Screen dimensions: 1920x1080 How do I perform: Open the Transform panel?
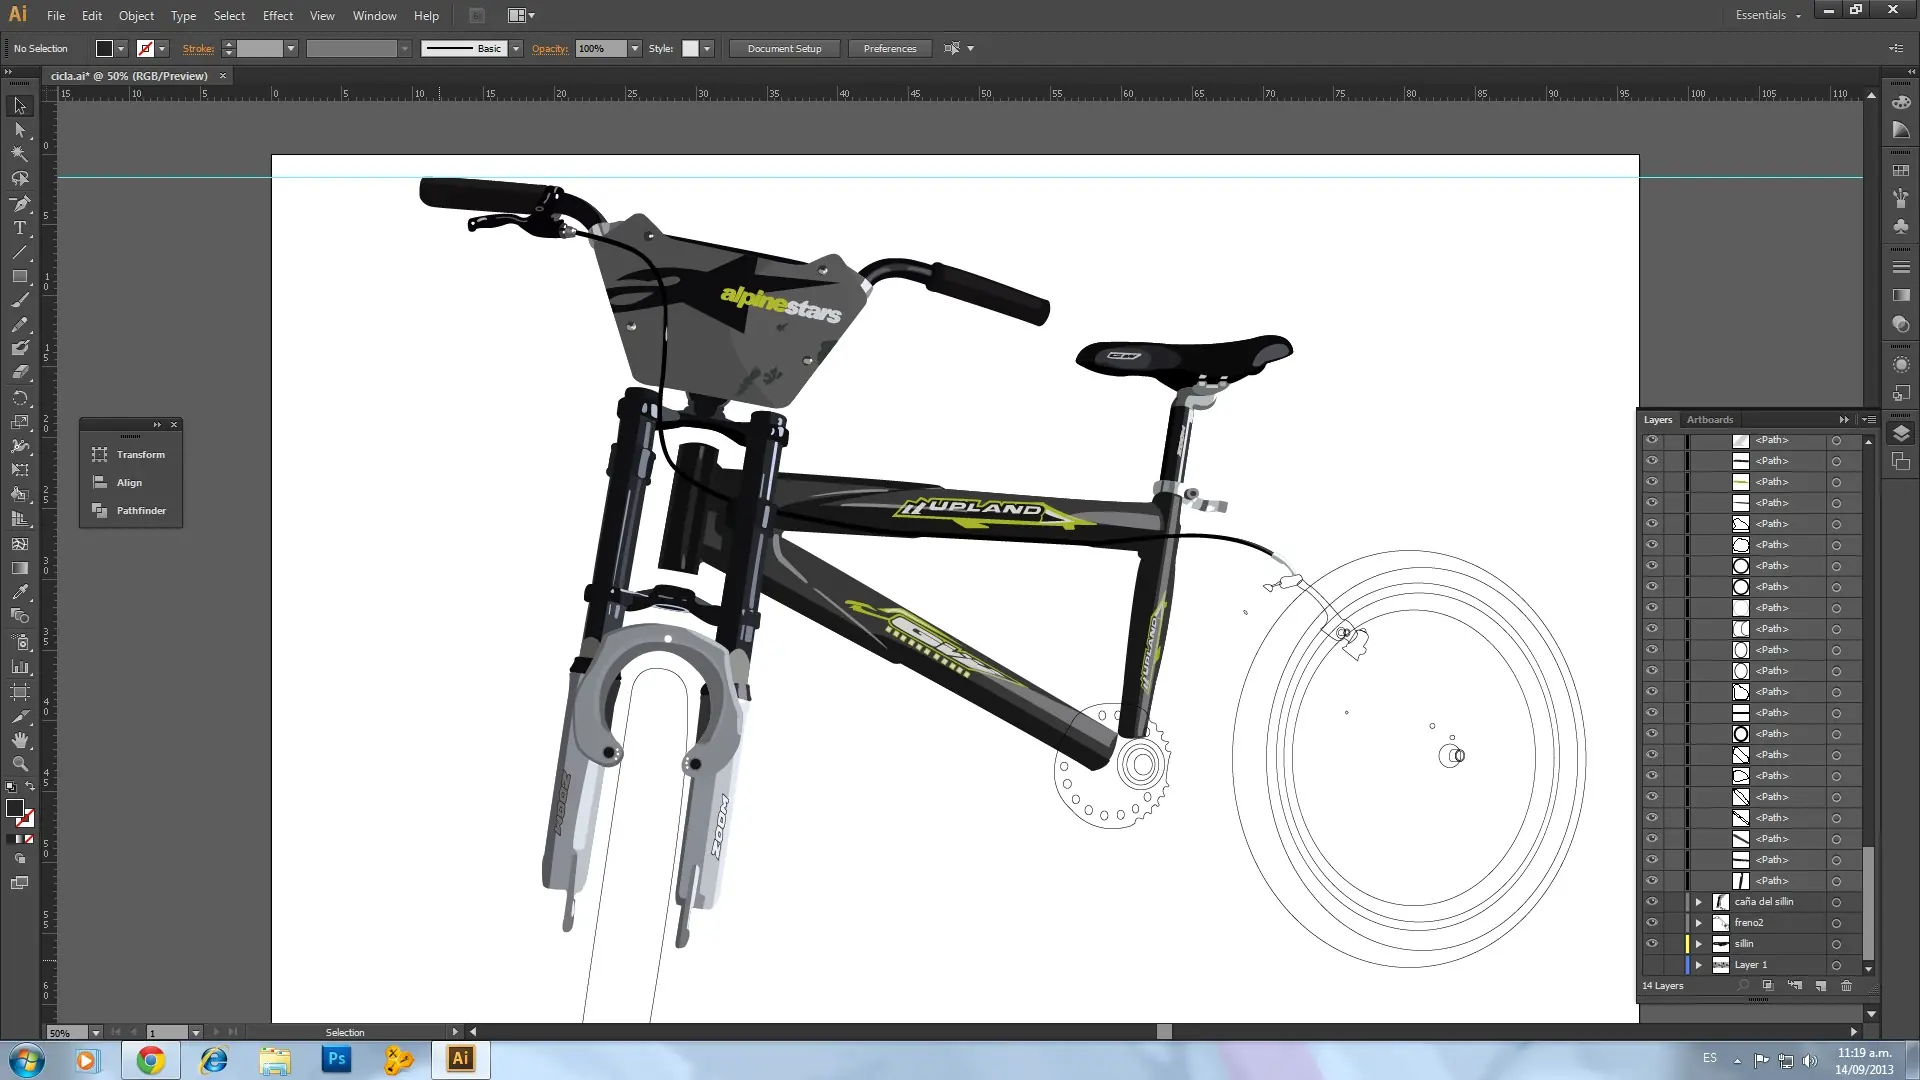point(130,455)
